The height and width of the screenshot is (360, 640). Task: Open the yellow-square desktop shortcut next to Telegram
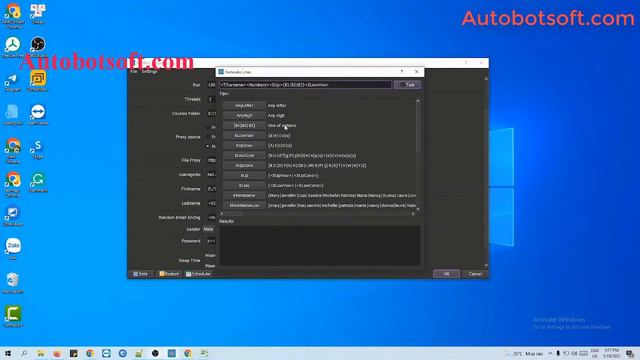point(38,81)
